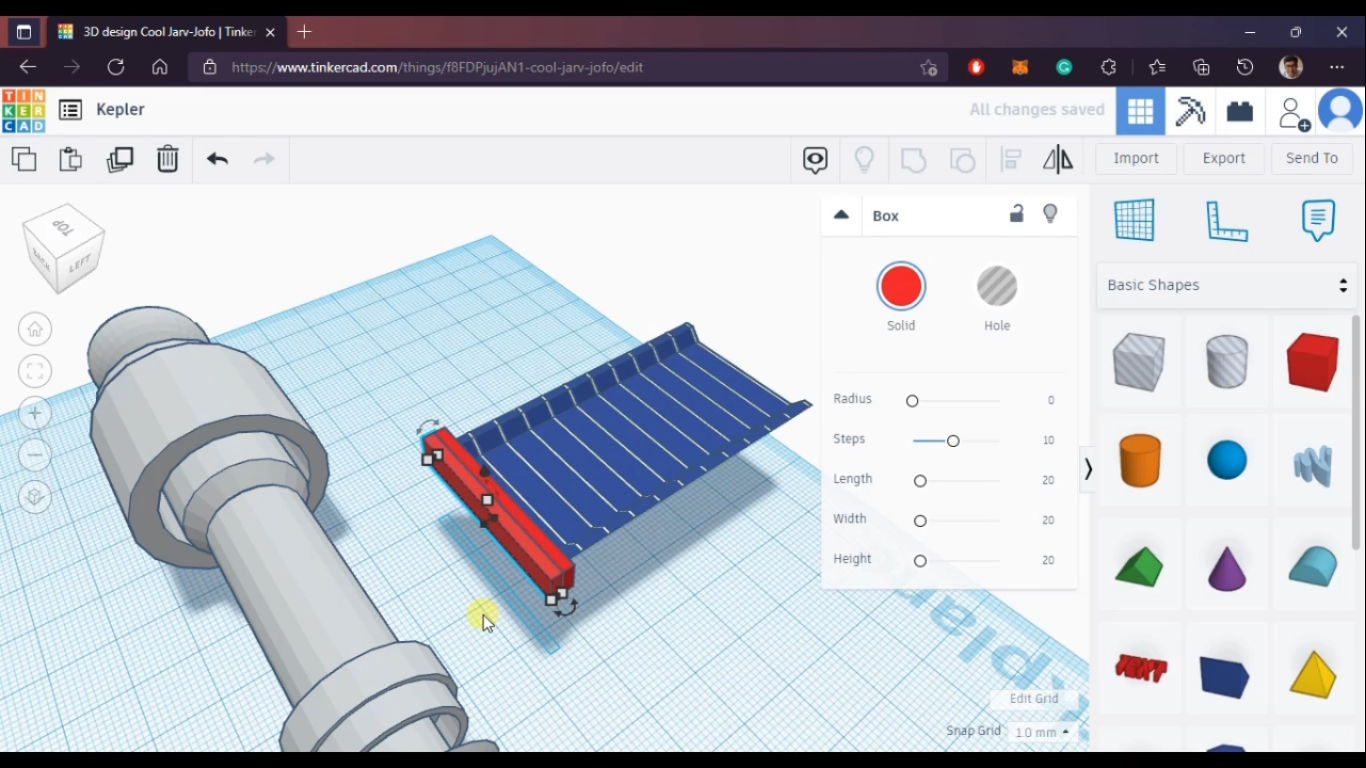Undo the last action
1366x768 pixels.
coord(217,159)
